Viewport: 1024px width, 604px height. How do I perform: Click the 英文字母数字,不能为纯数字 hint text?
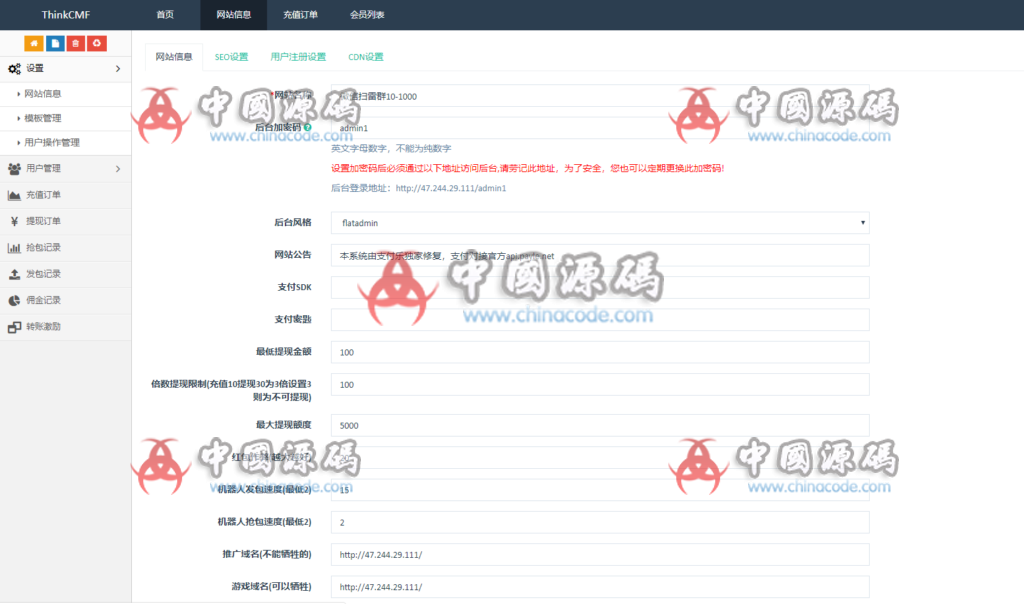tap(391, 148)
